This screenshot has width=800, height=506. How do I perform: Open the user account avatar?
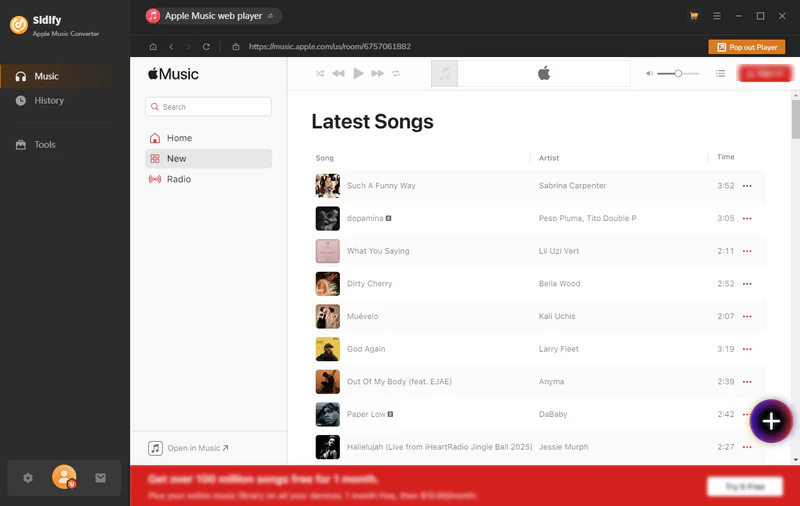pos(64,477)
